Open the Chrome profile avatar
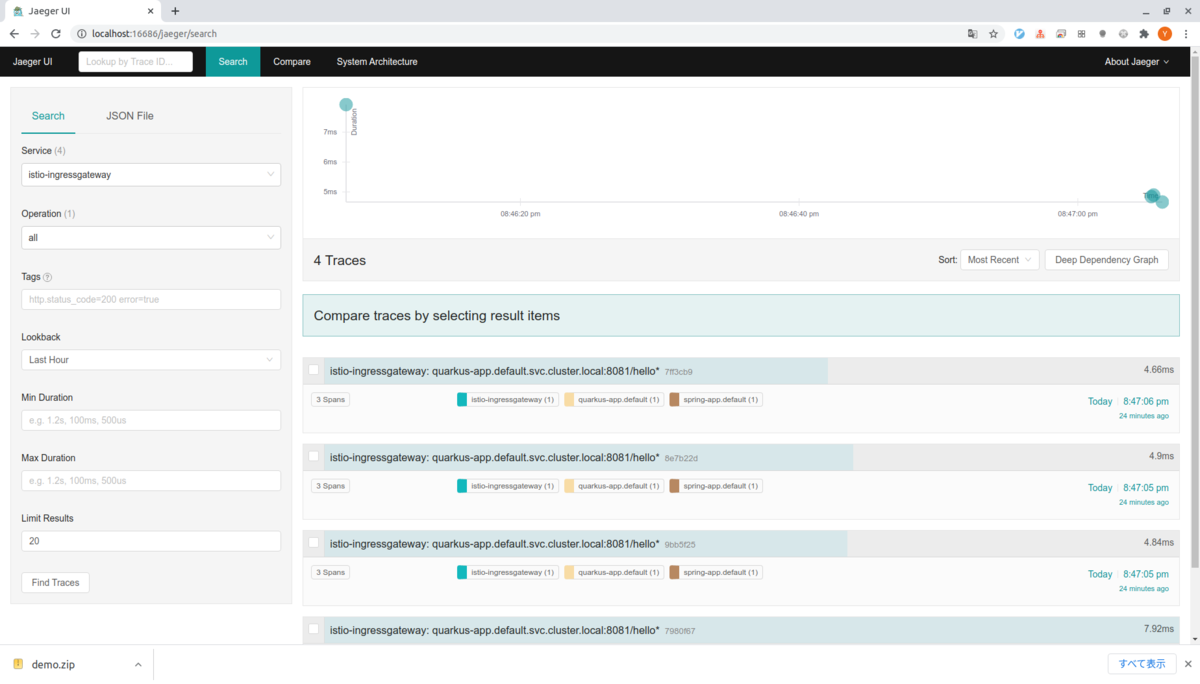This screenshot has height=684, width=1200. click(1165, 33)
